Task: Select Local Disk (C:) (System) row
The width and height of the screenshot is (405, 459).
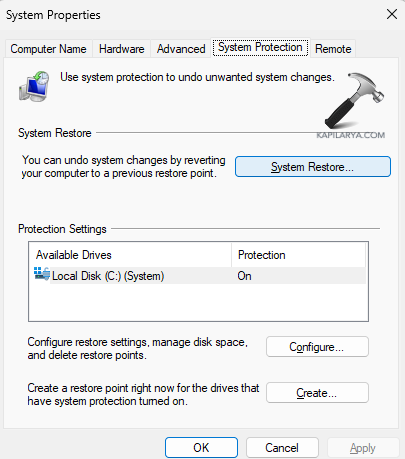Action: pos(199,276)
